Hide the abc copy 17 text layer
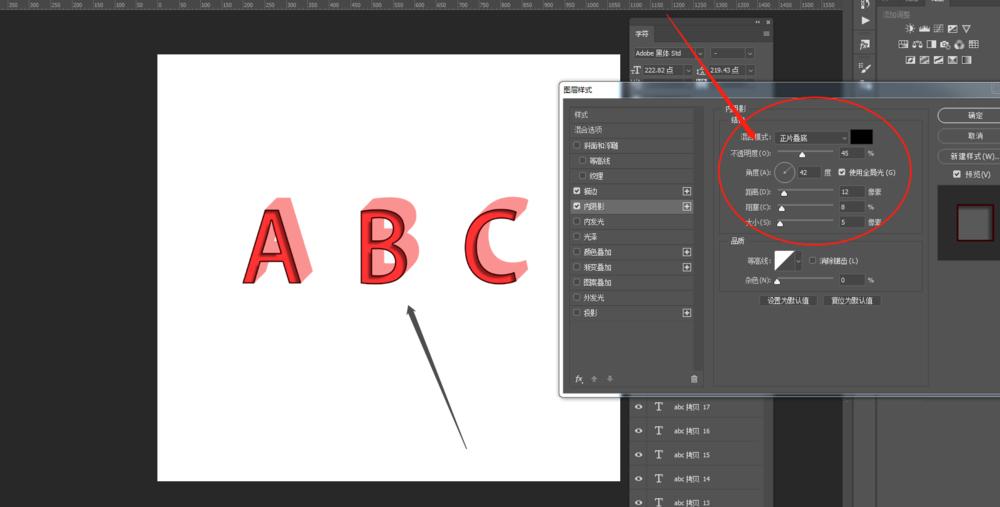1000x507 pixels. pos(638,406)
